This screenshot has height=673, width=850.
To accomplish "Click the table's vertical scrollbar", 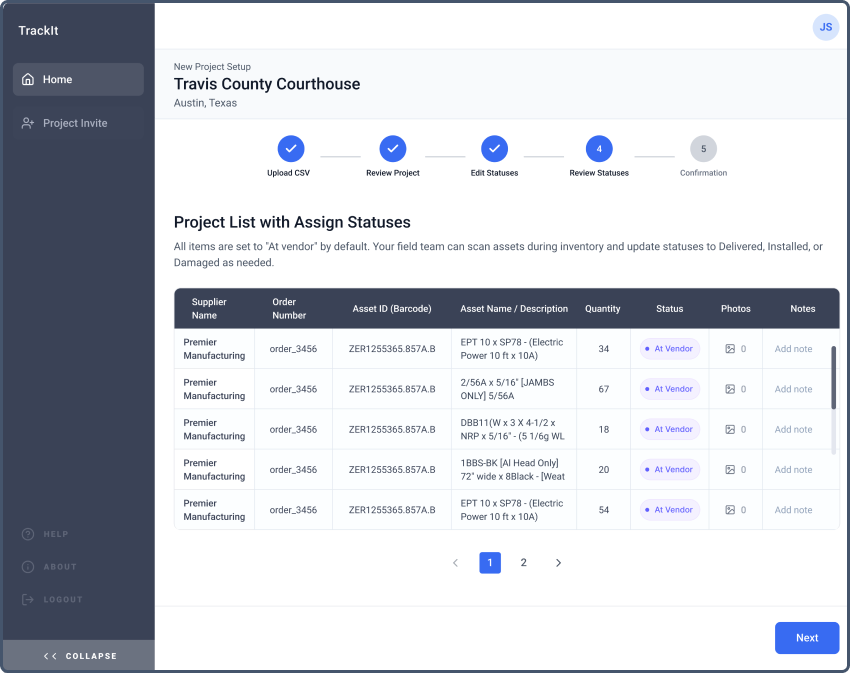I will pyautogui.click(x=834, y=378).
